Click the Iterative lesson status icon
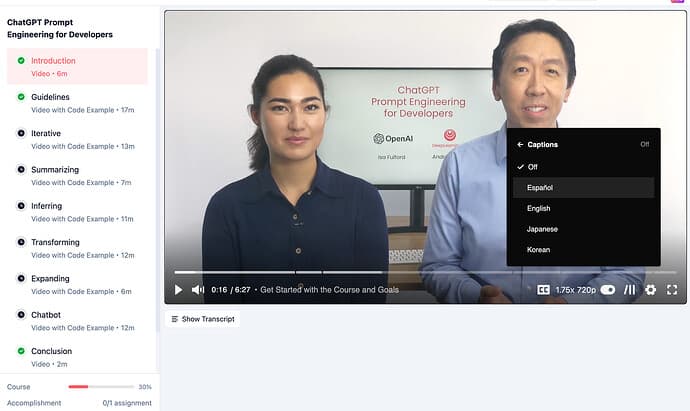Image resolution: width=690 pixels, height=411 pixels. (21, 133)
